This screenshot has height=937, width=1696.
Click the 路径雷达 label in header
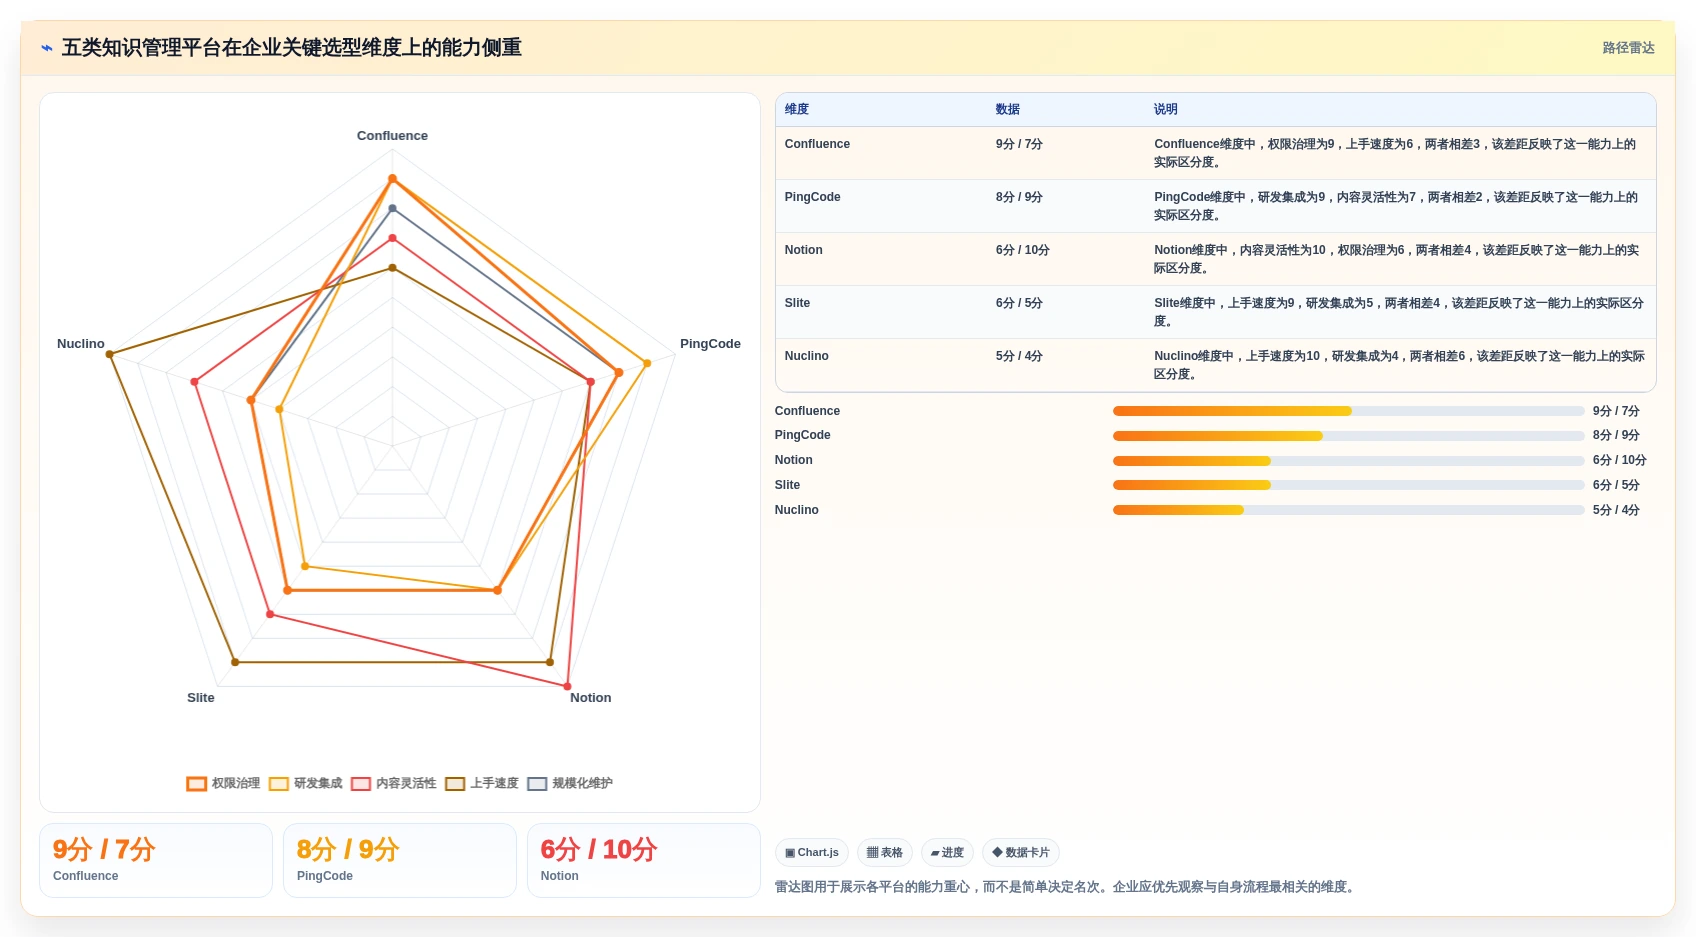click(x=1628, y=48)
